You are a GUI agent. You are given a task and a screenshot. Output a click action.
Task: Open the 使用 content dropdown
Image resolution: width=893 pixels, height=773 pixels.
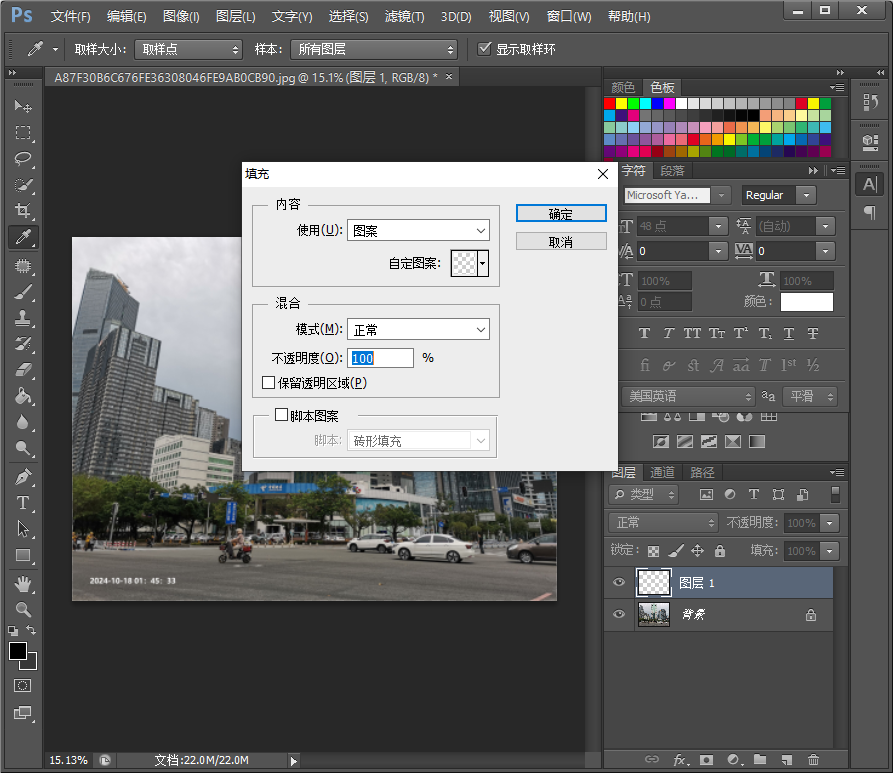[418, 231]
